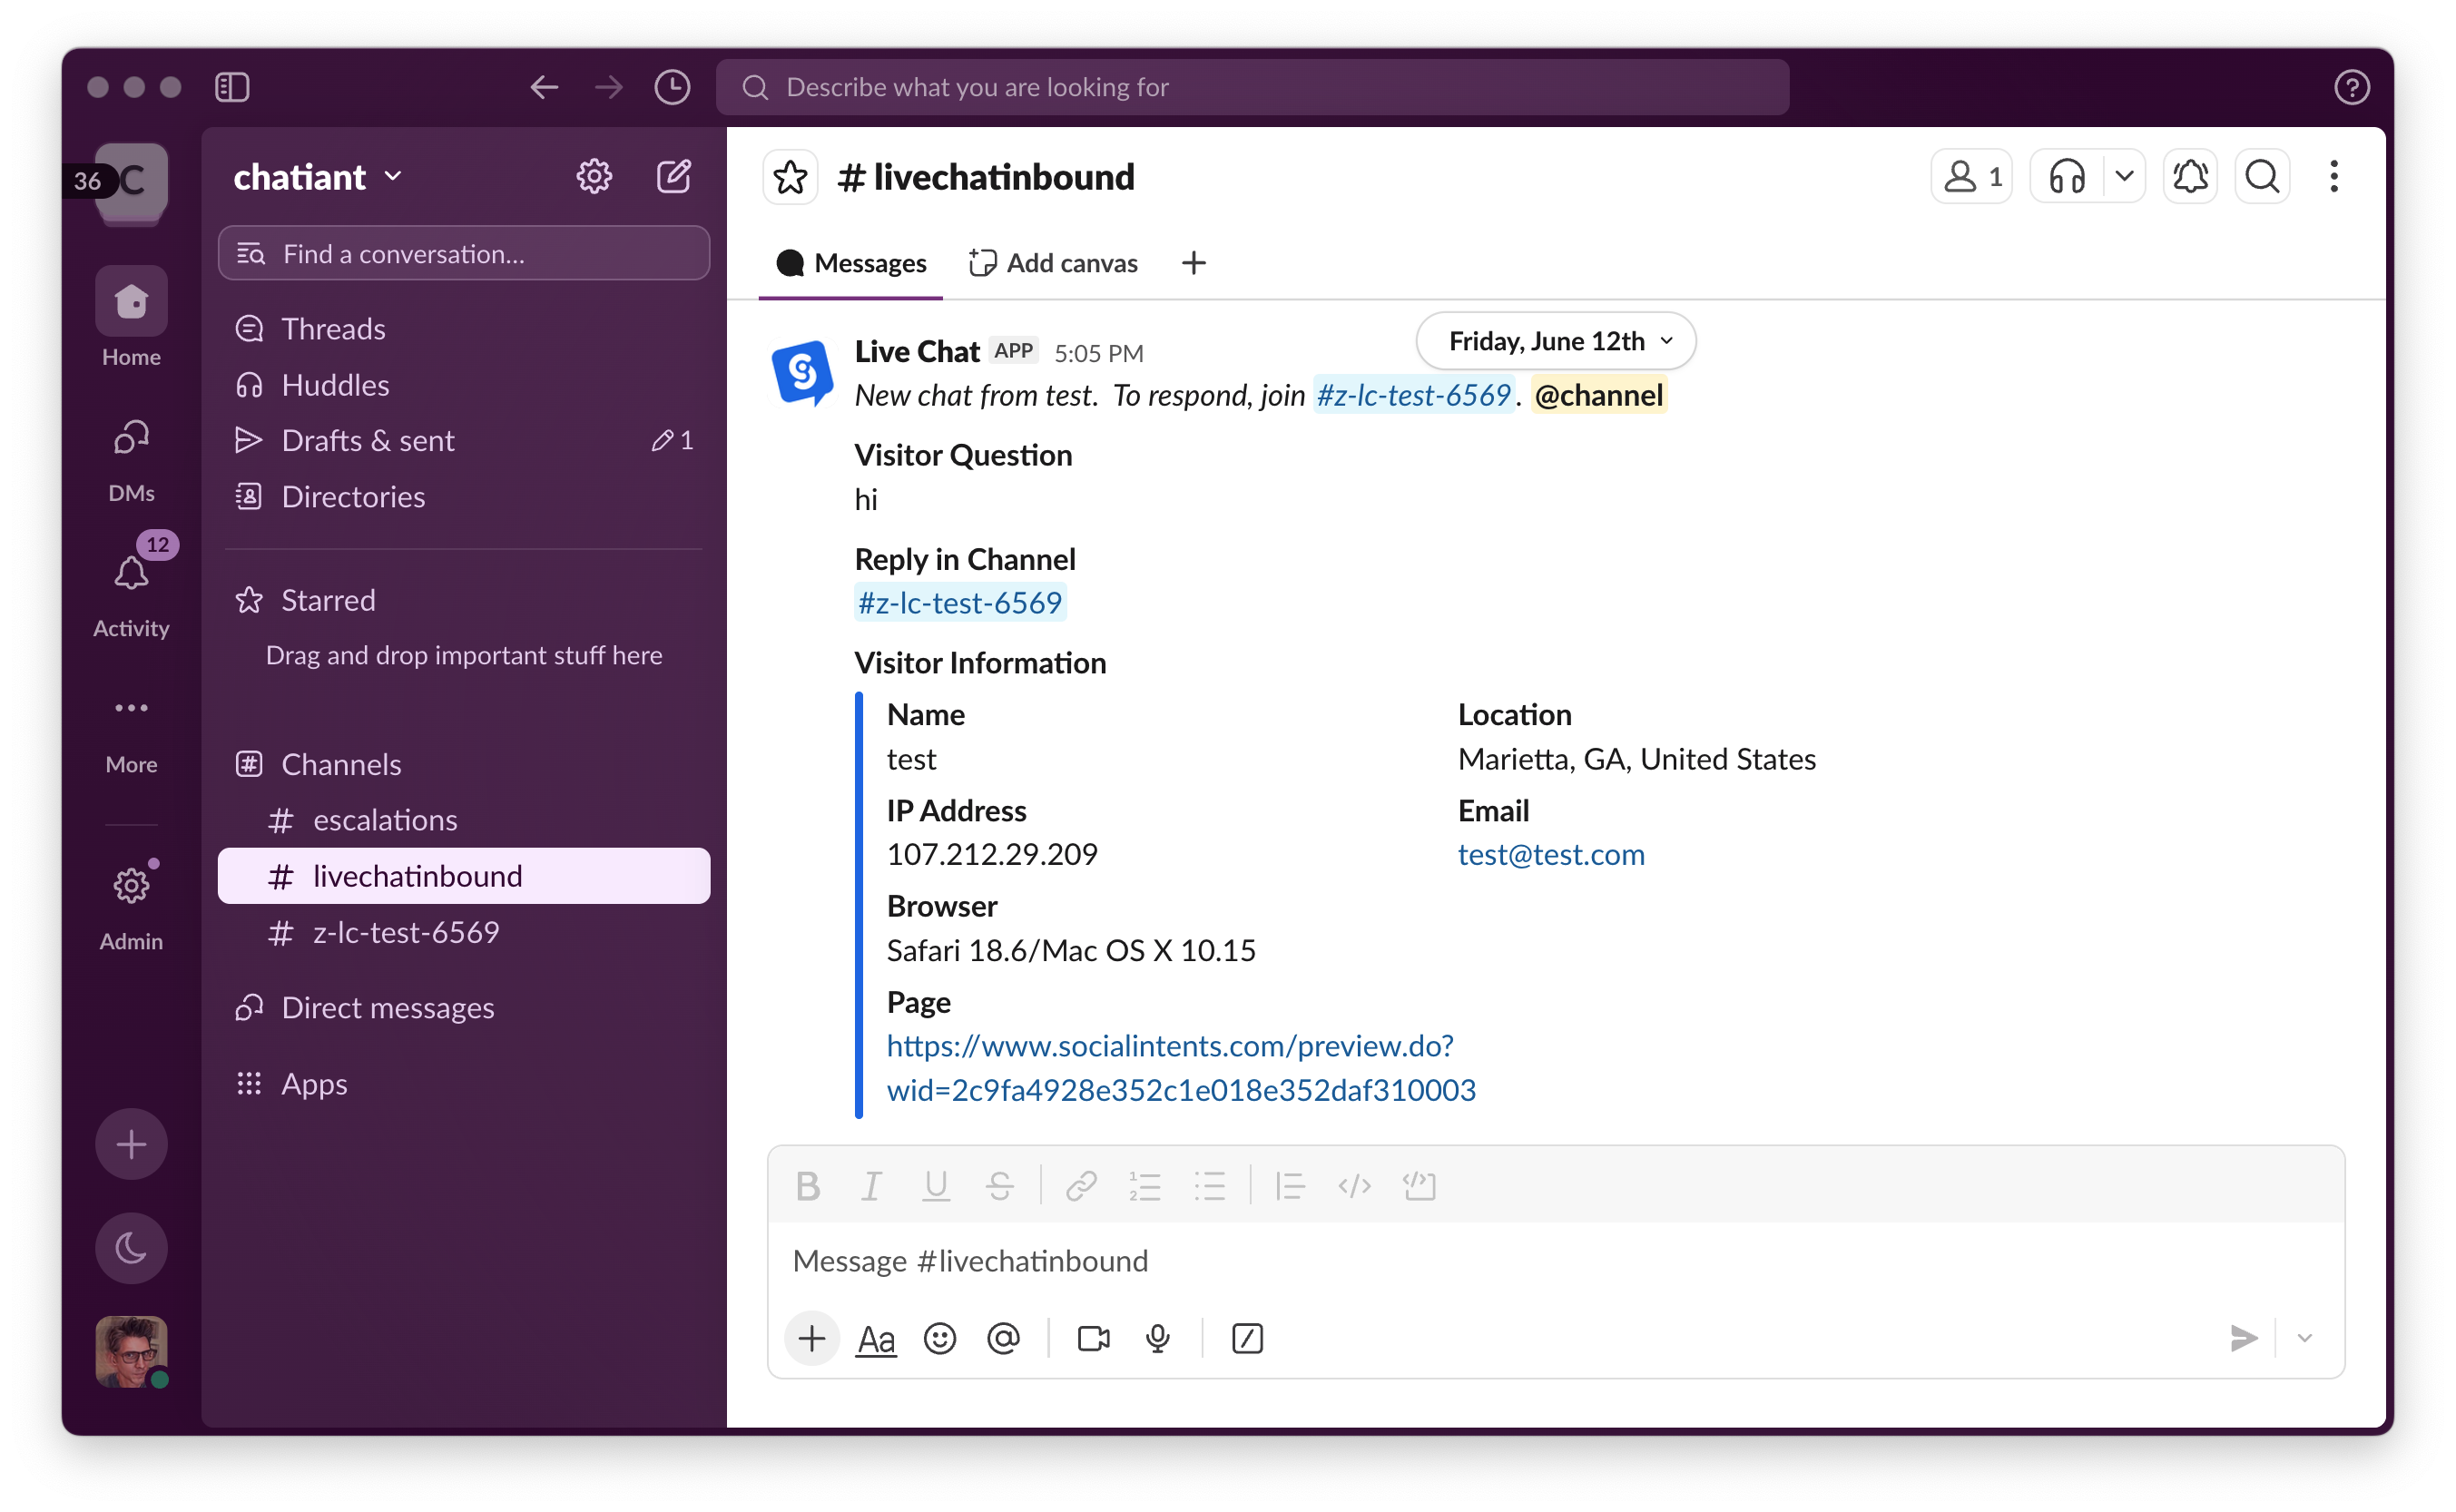The image size is (2456, 1512).
Task: Click the Find a conversation field
Action: 464,254
